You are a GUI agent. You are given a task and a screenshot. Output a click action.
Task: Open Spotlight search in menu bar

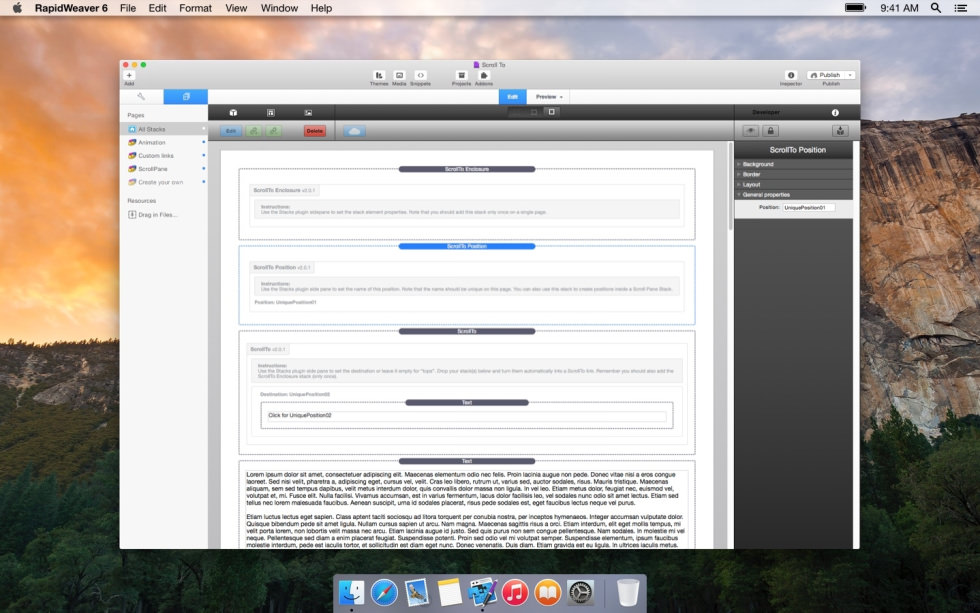(x=936, y=8)
